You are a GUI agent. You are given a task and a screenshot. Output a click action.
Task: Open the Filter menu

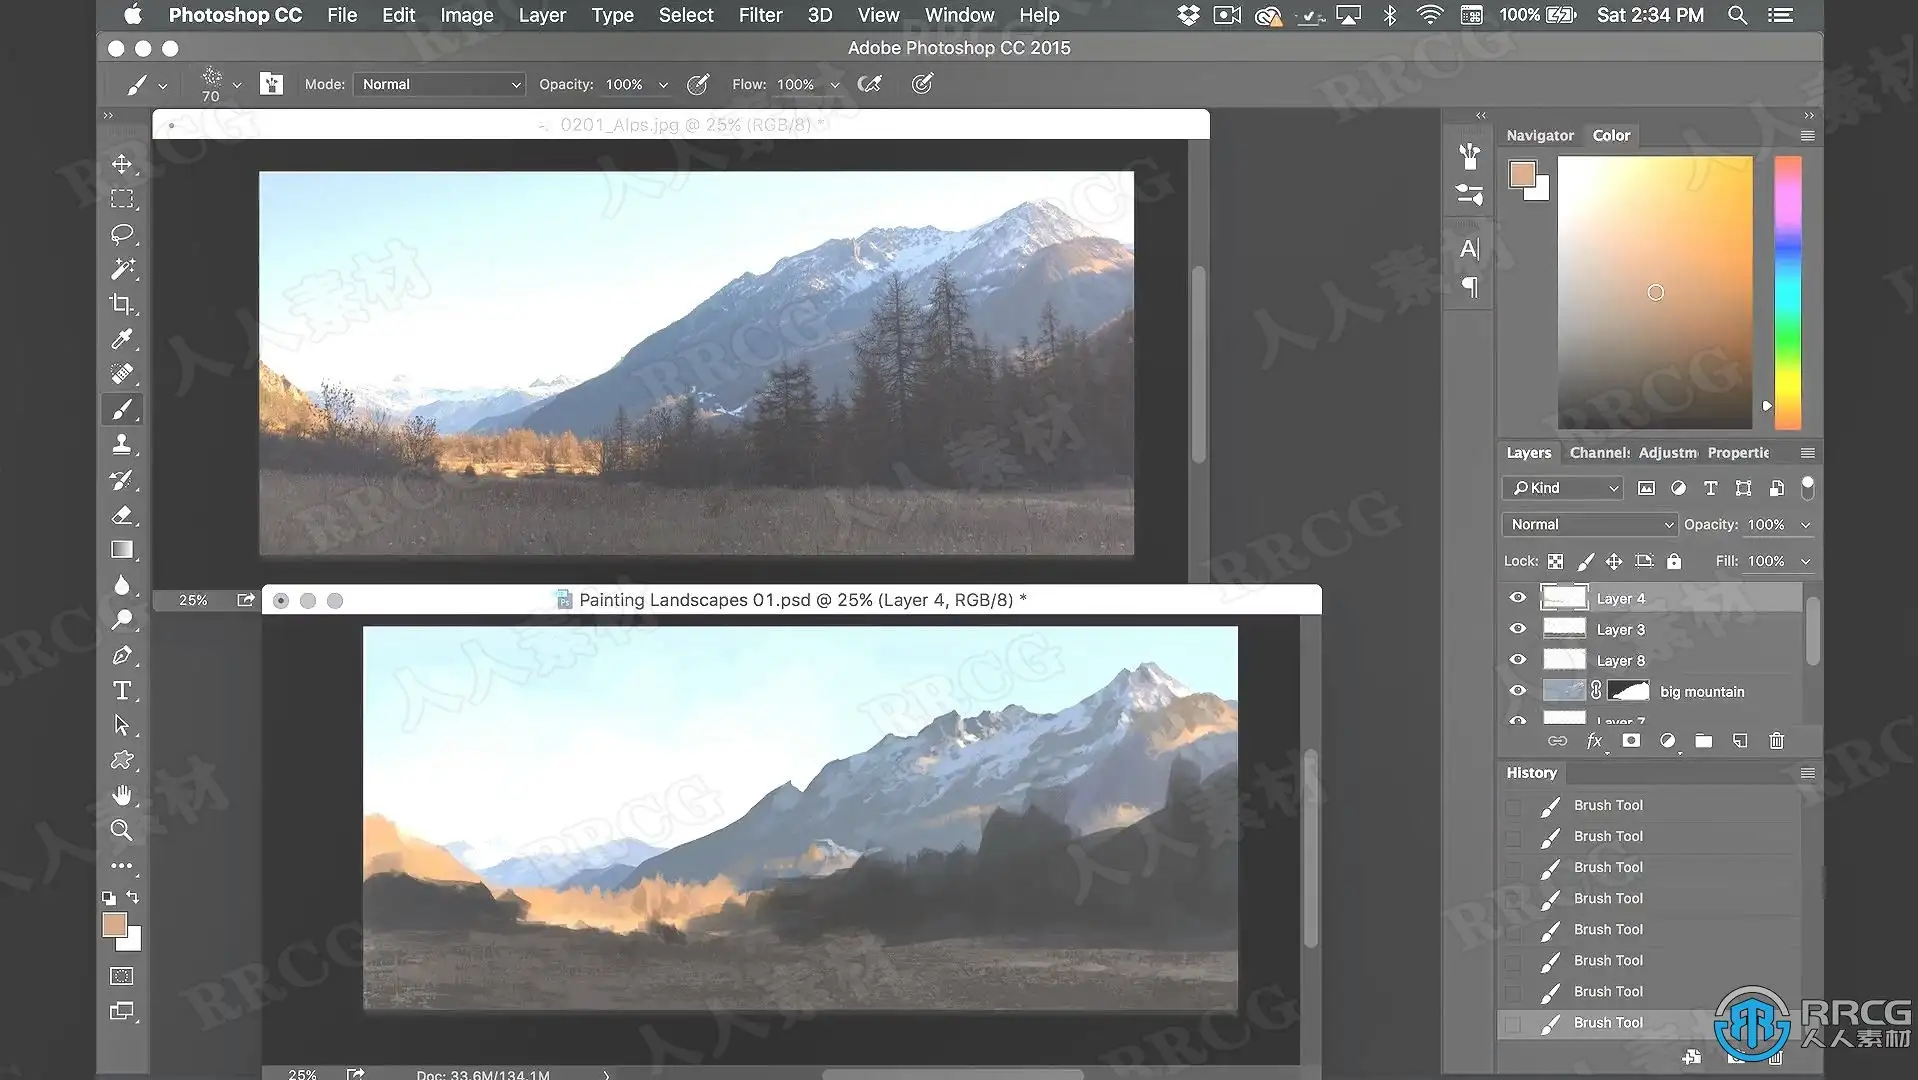pyautogui.click(x=760, y=15)
